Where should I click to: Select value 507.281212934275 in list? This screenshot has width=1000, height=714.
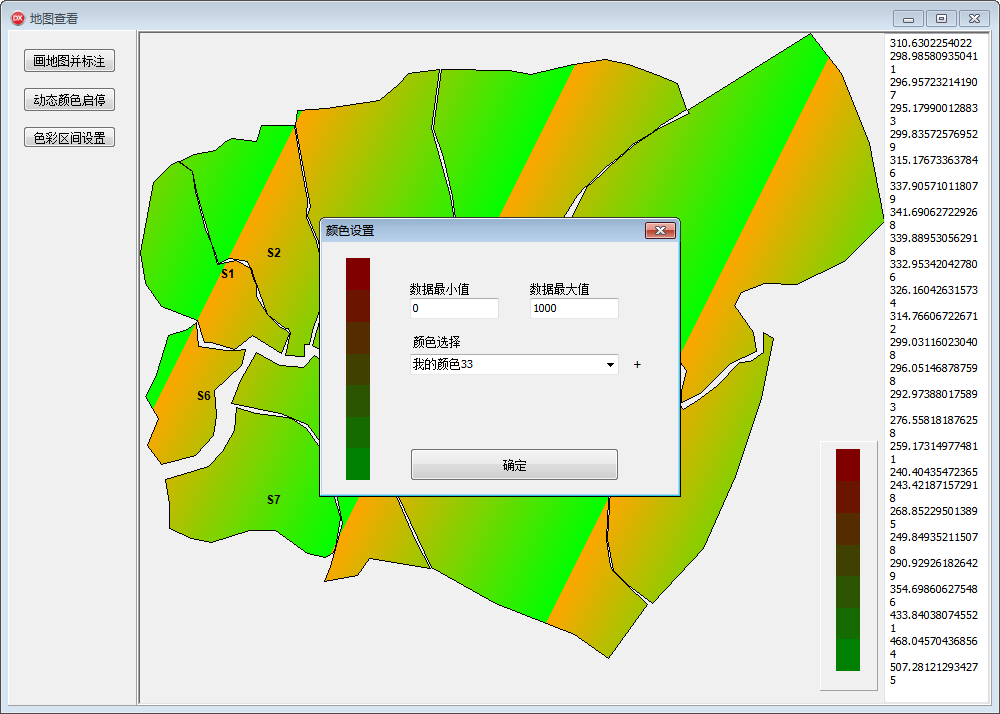934,674
